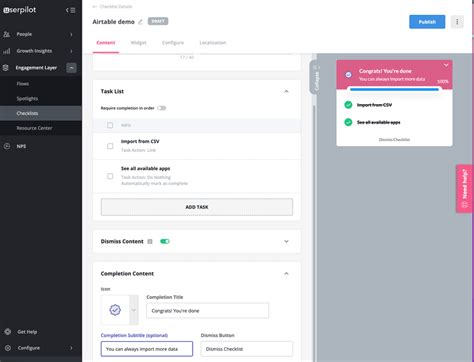Check the Import from CSV task checkbox
Image resolution: width=474 pixels, height=362 pixels.
(110, 146)
